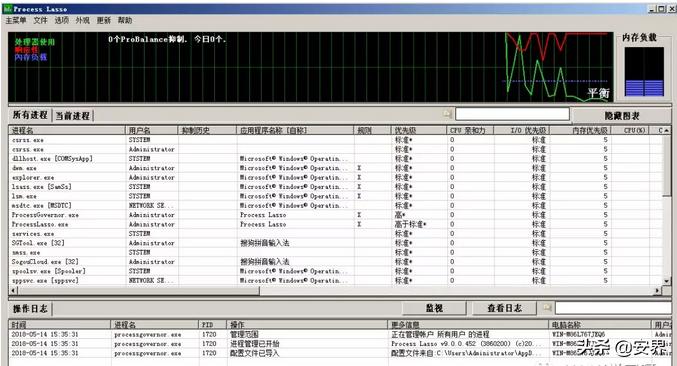Click the 高于标准 priority of ProcessLasso.exe
The image size is (677, 366).
point(410,224)
